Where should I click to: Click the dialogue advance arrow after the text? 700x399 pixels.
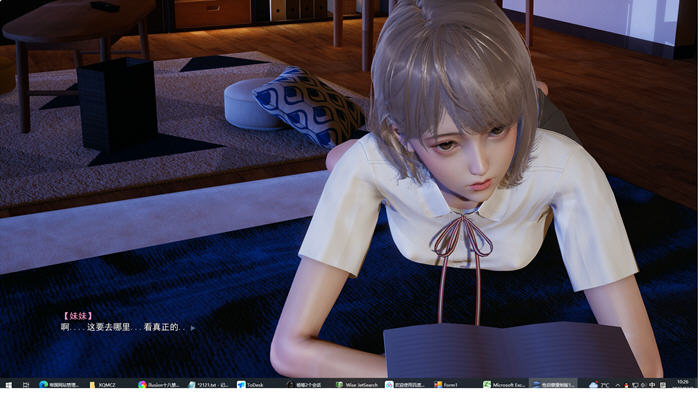tap(193, 328)
